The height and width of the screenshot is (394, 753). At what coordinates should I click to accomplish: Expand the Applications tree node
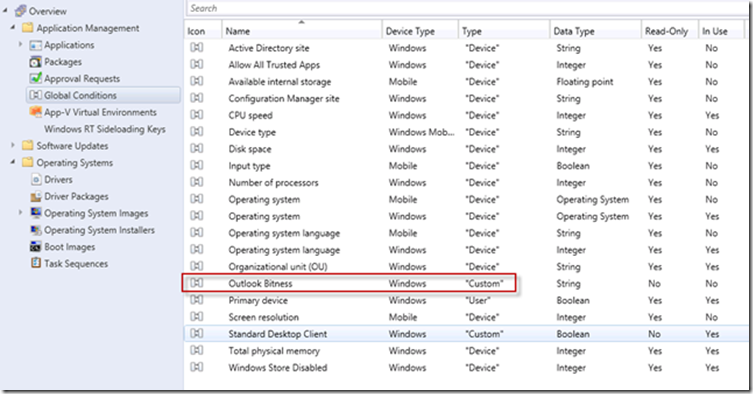[x=21, y=44]
